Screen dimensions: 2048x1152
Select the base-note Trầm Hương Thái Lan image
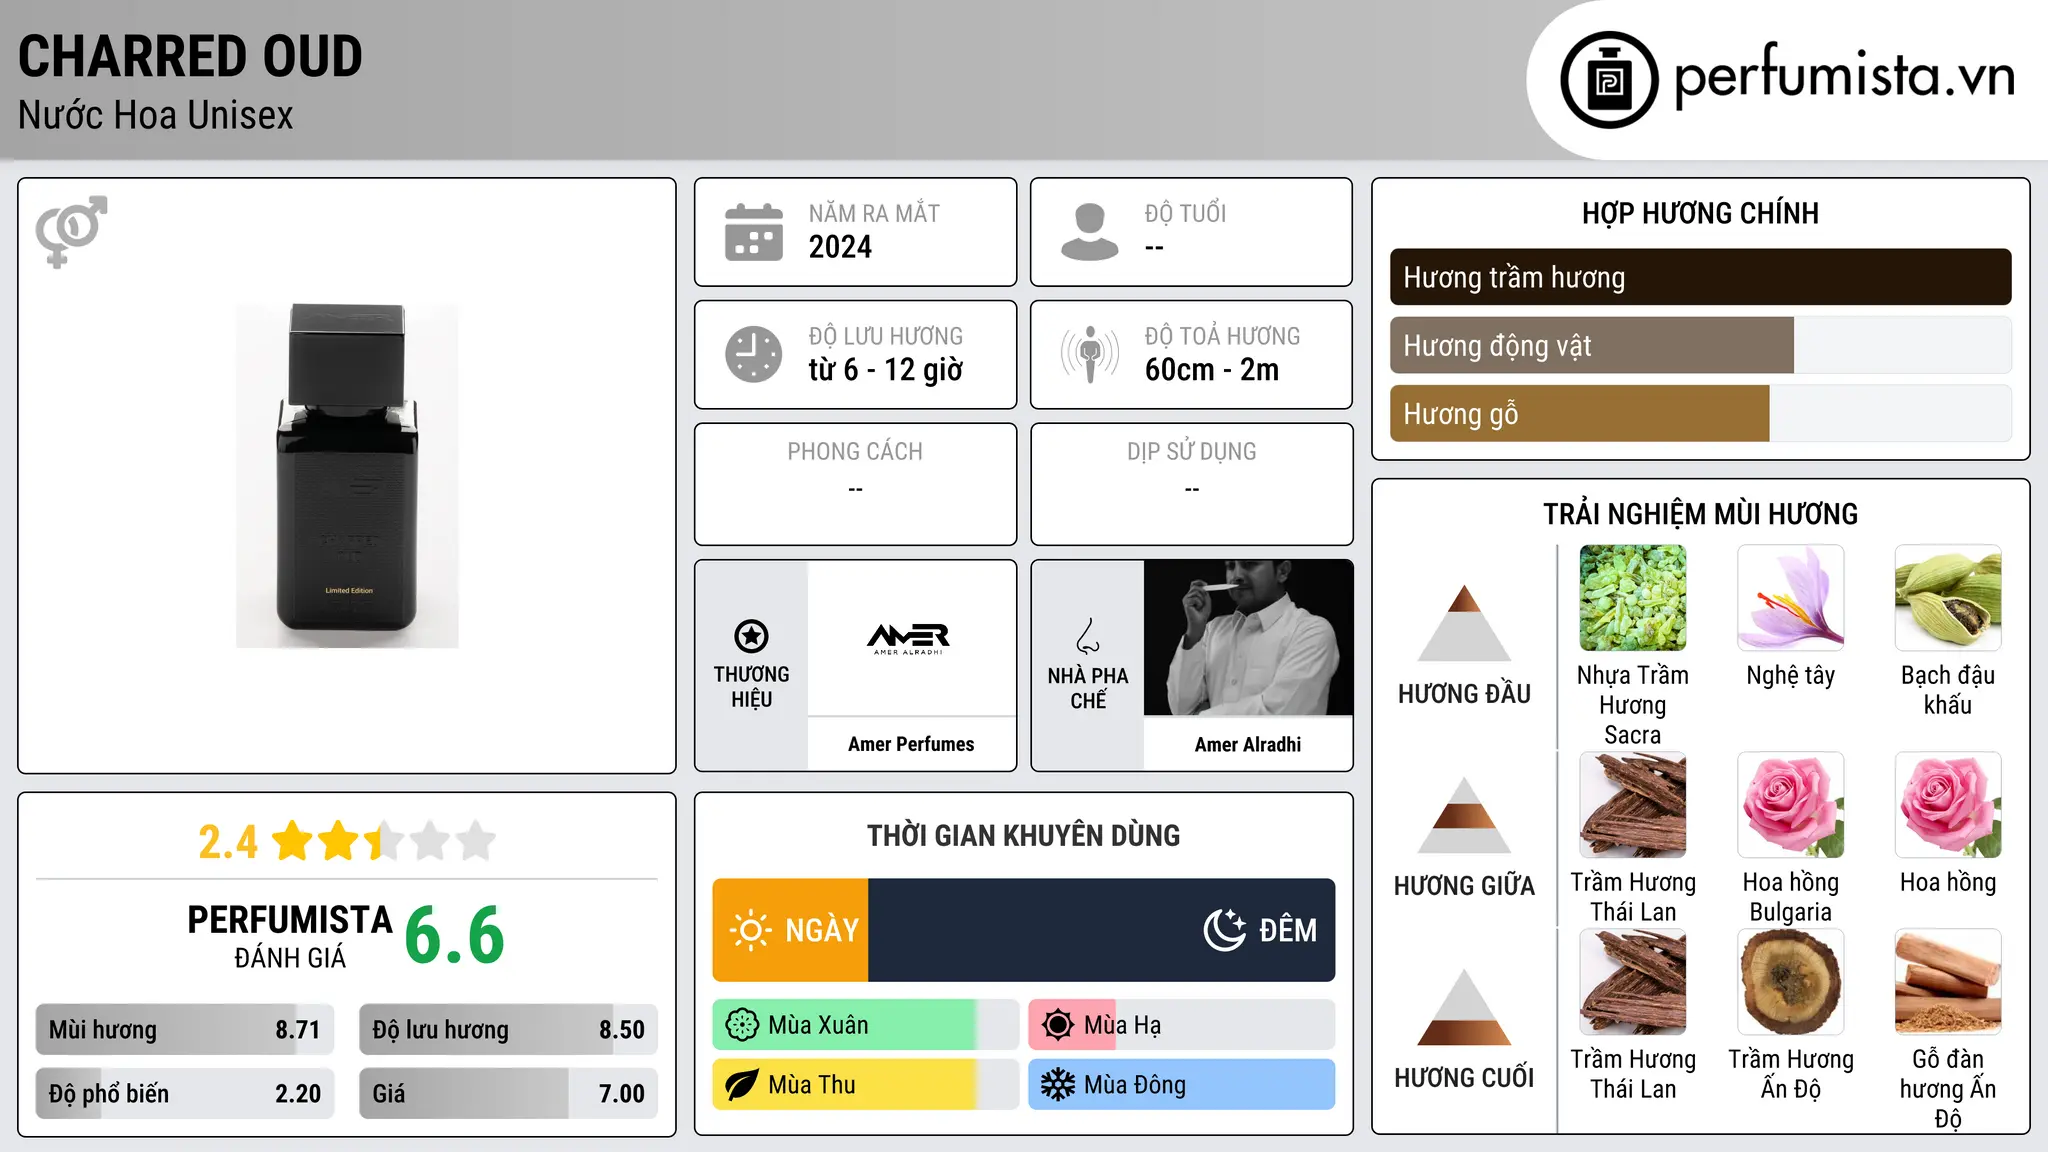[1633, 982]
